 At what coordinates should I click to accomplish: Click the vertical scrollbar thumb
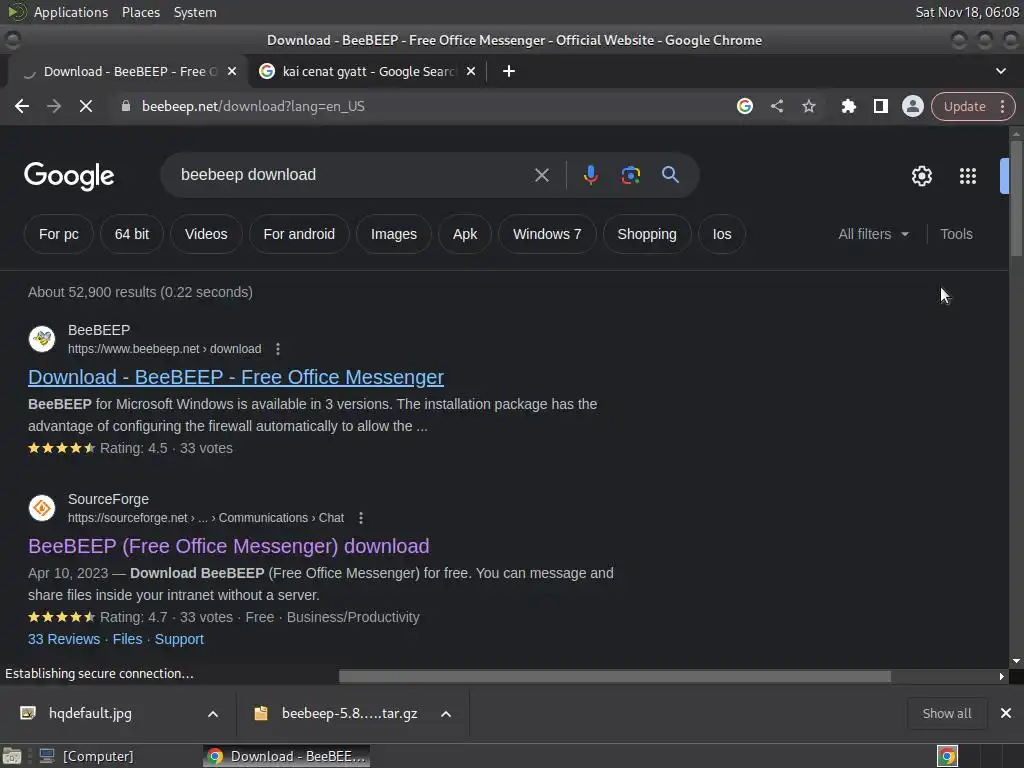click(1016, 198)
